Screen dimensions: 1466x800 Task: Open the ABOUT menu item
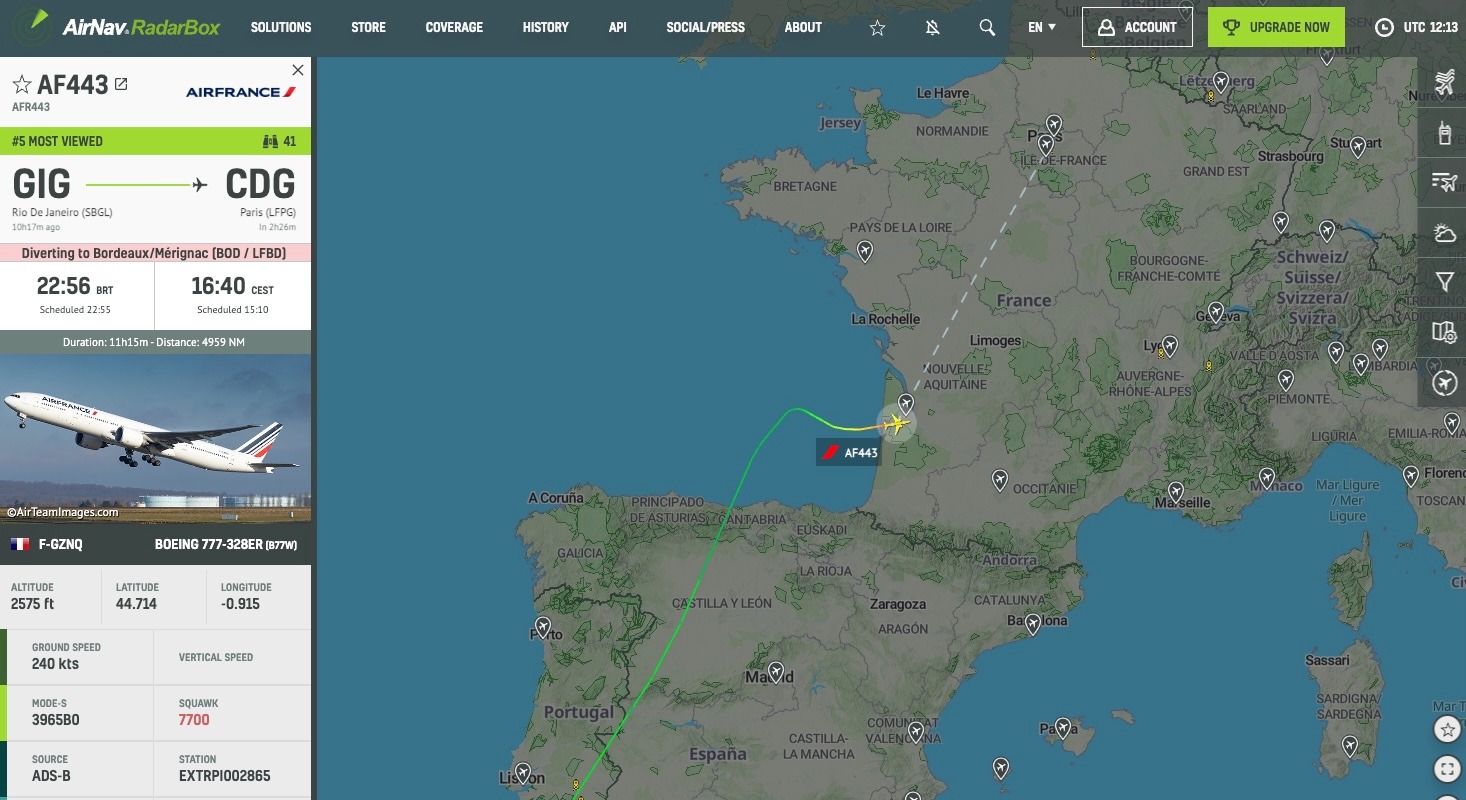click(x=803, y=28)
